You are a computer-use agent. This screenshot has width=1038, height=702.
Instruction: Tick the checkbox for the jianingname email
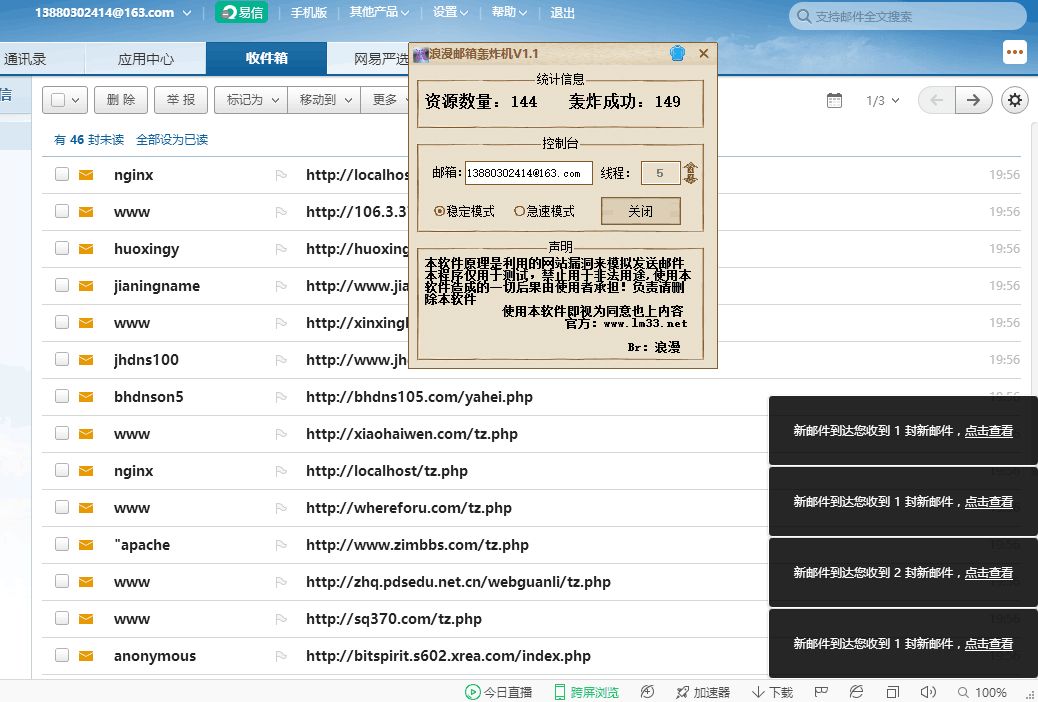62,285
